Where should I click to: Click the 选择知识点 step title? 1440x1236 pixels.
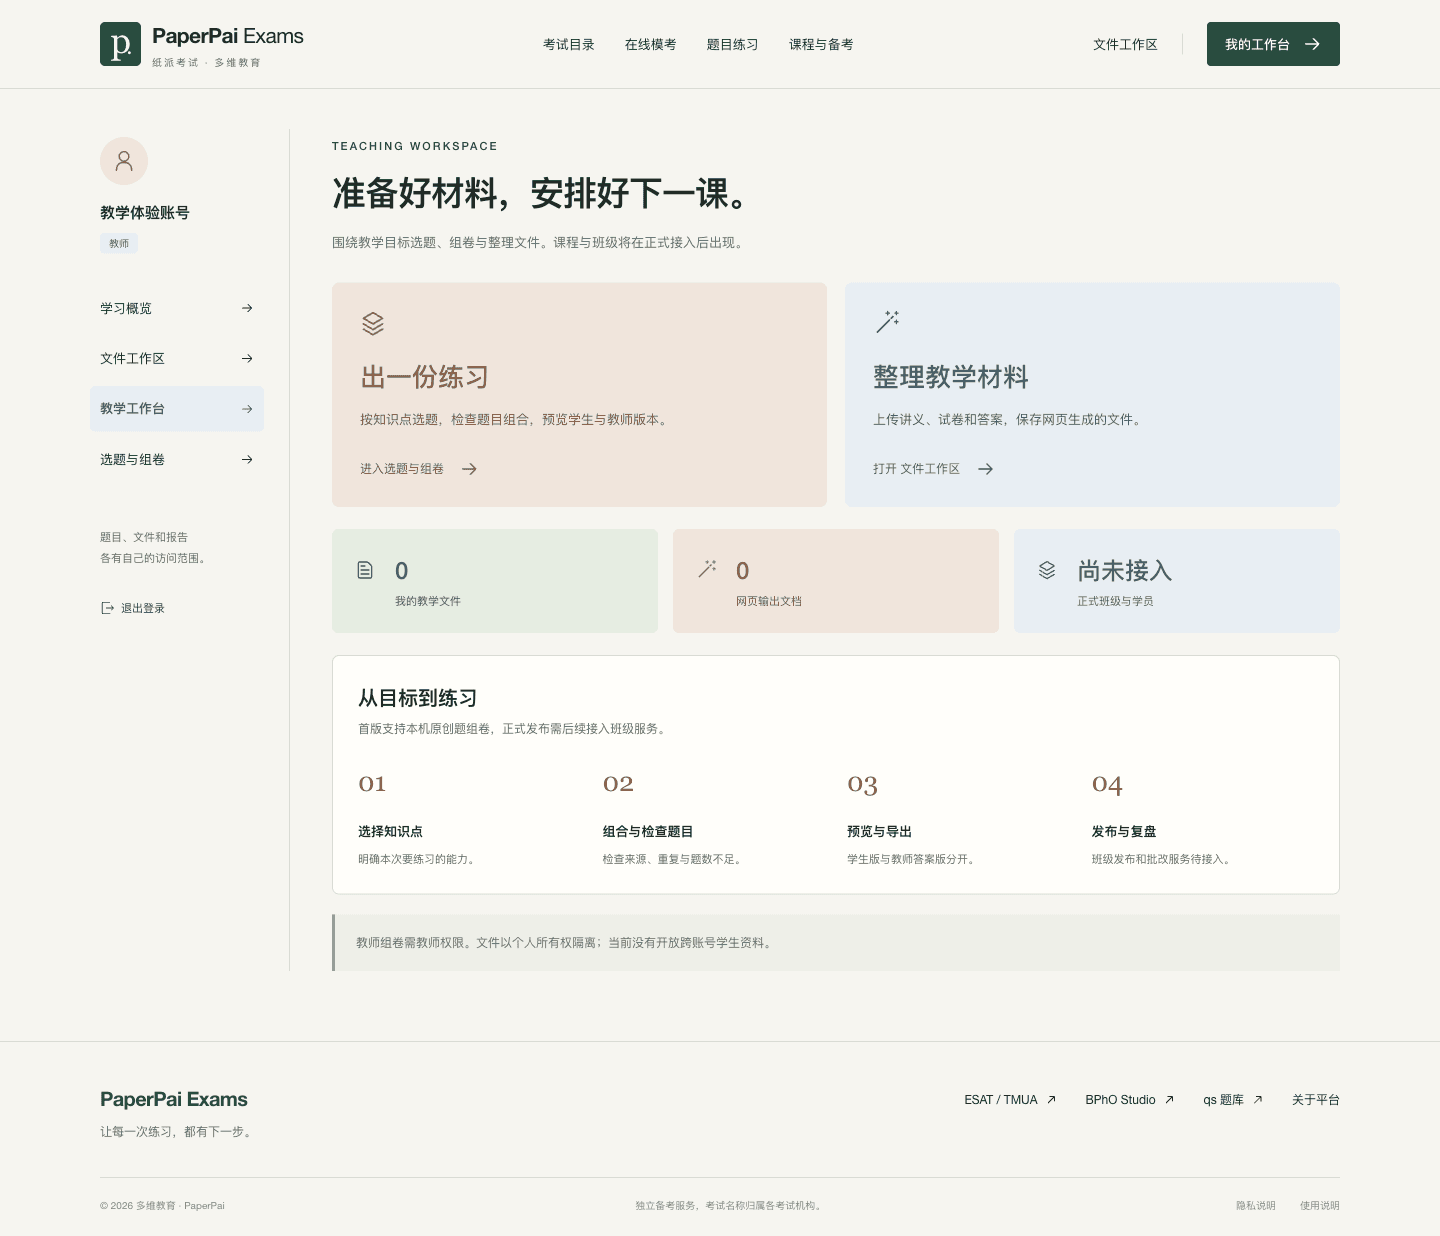(390, 832)
